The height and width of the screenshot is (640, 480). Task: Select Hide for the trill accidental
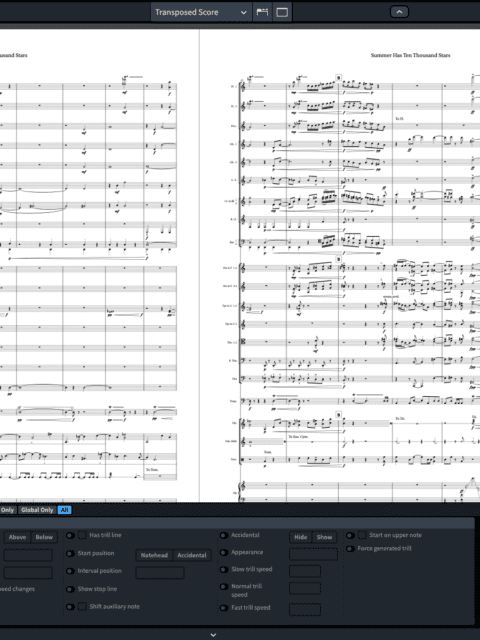301,537
